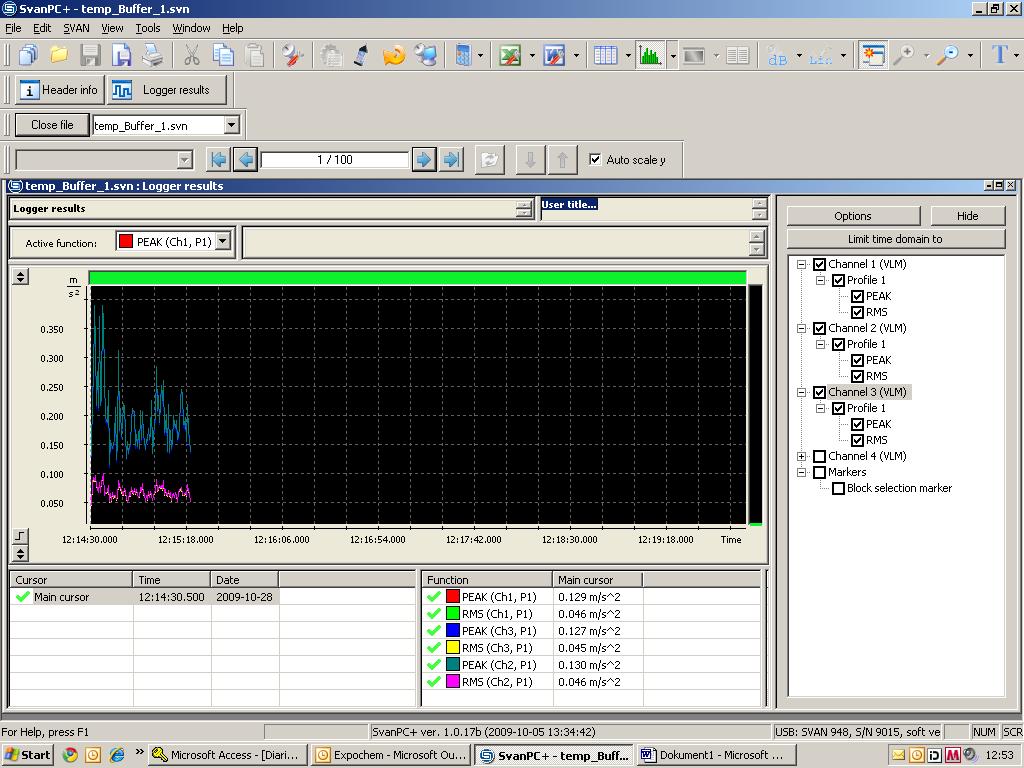
Task: Click the Logger results button
Action: point(167,90)
